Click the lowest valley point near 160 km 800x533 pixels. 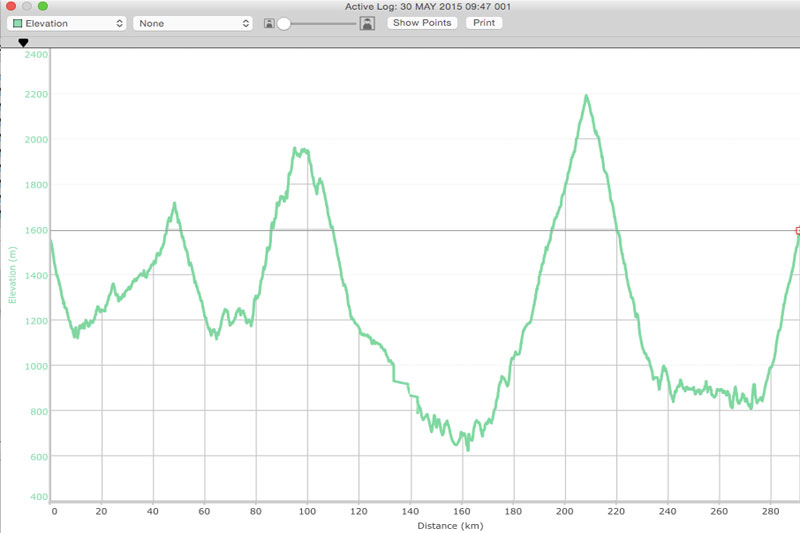click(467, 448)
